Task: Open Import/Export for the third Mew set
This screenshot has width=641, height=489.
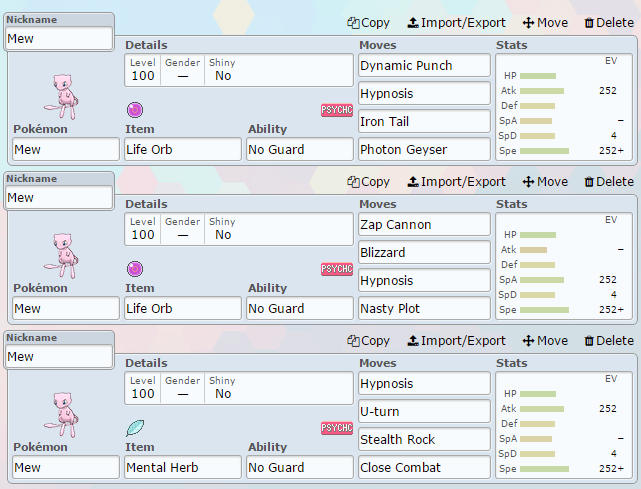Action: pos(456,341)
